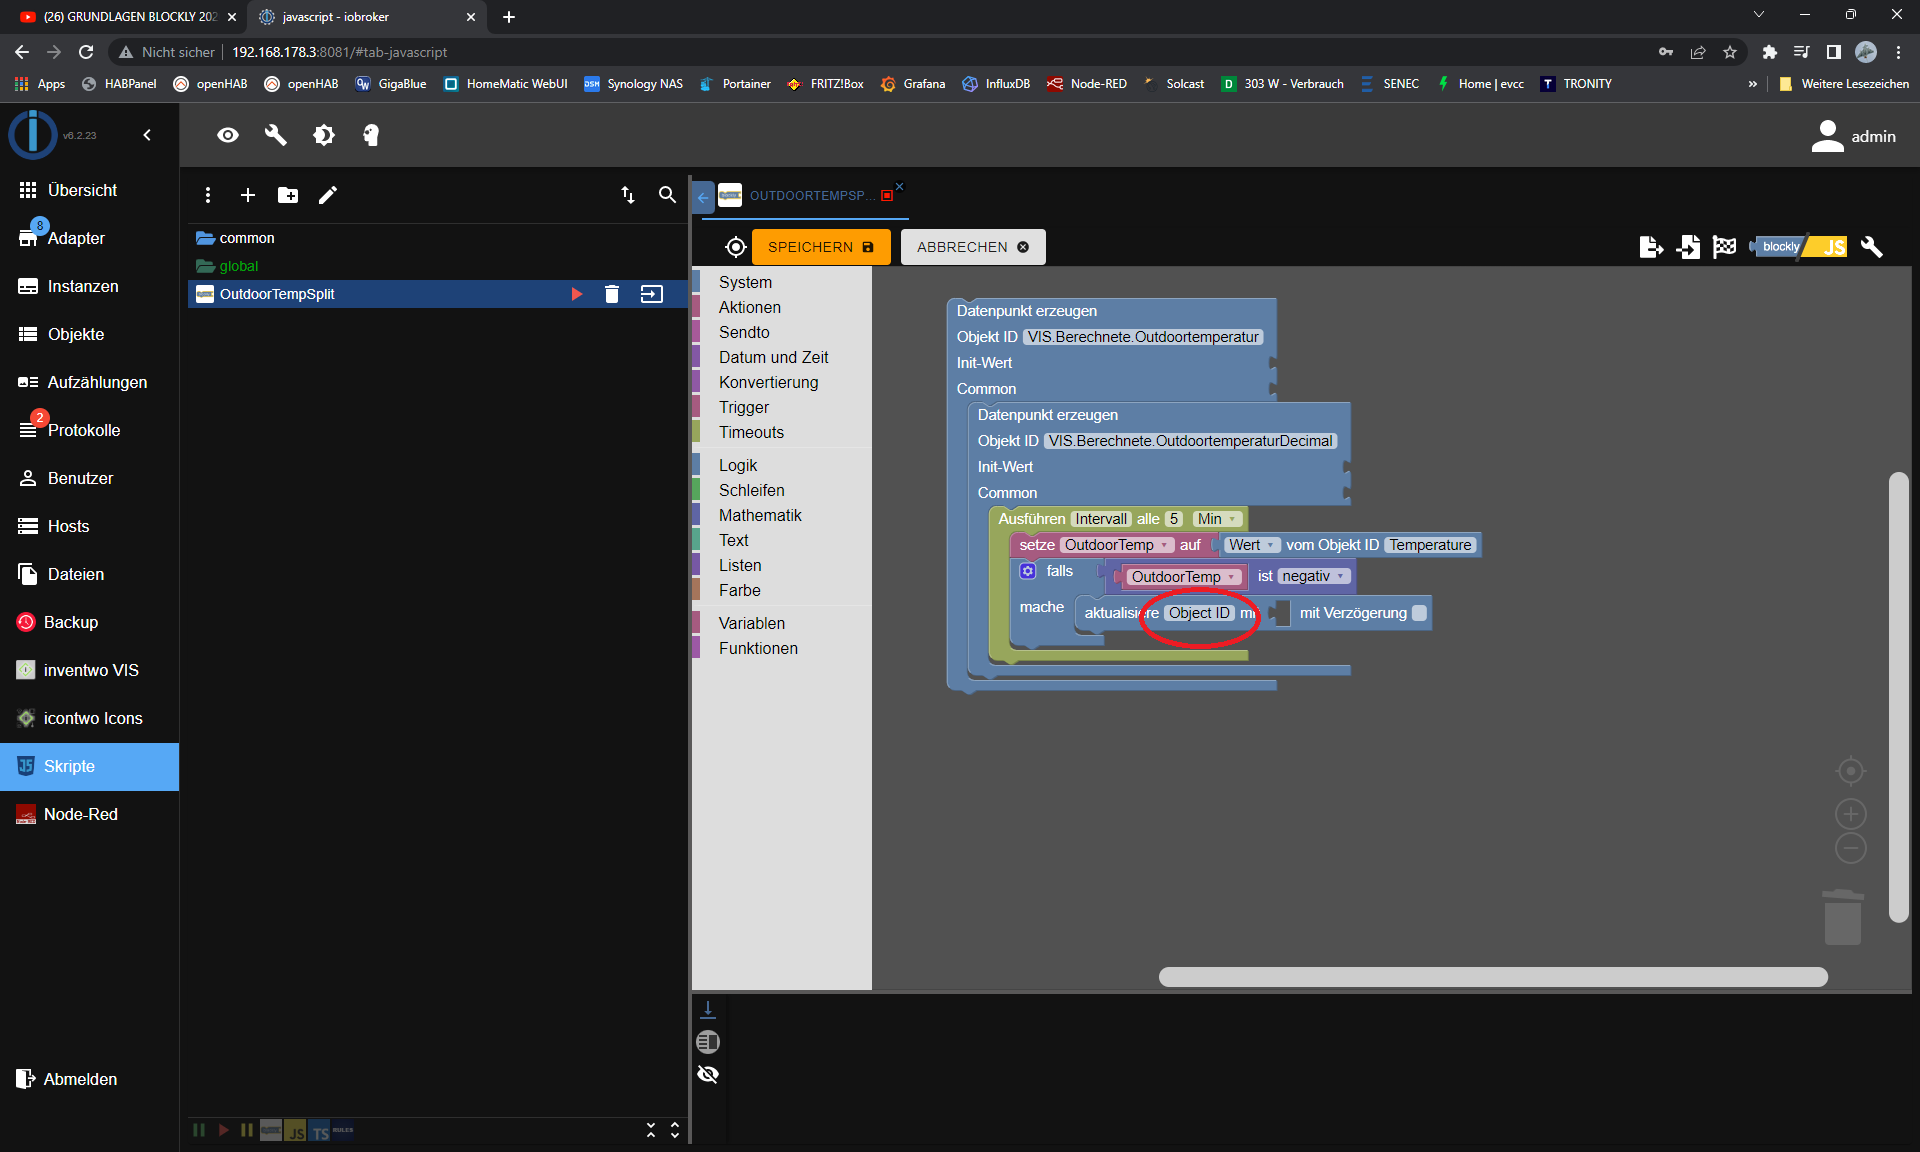Screen dimensions: 1920x1152
Task: Delete the OutdoorTempSplit script via trash icon
Action: (x=612, y=294)
